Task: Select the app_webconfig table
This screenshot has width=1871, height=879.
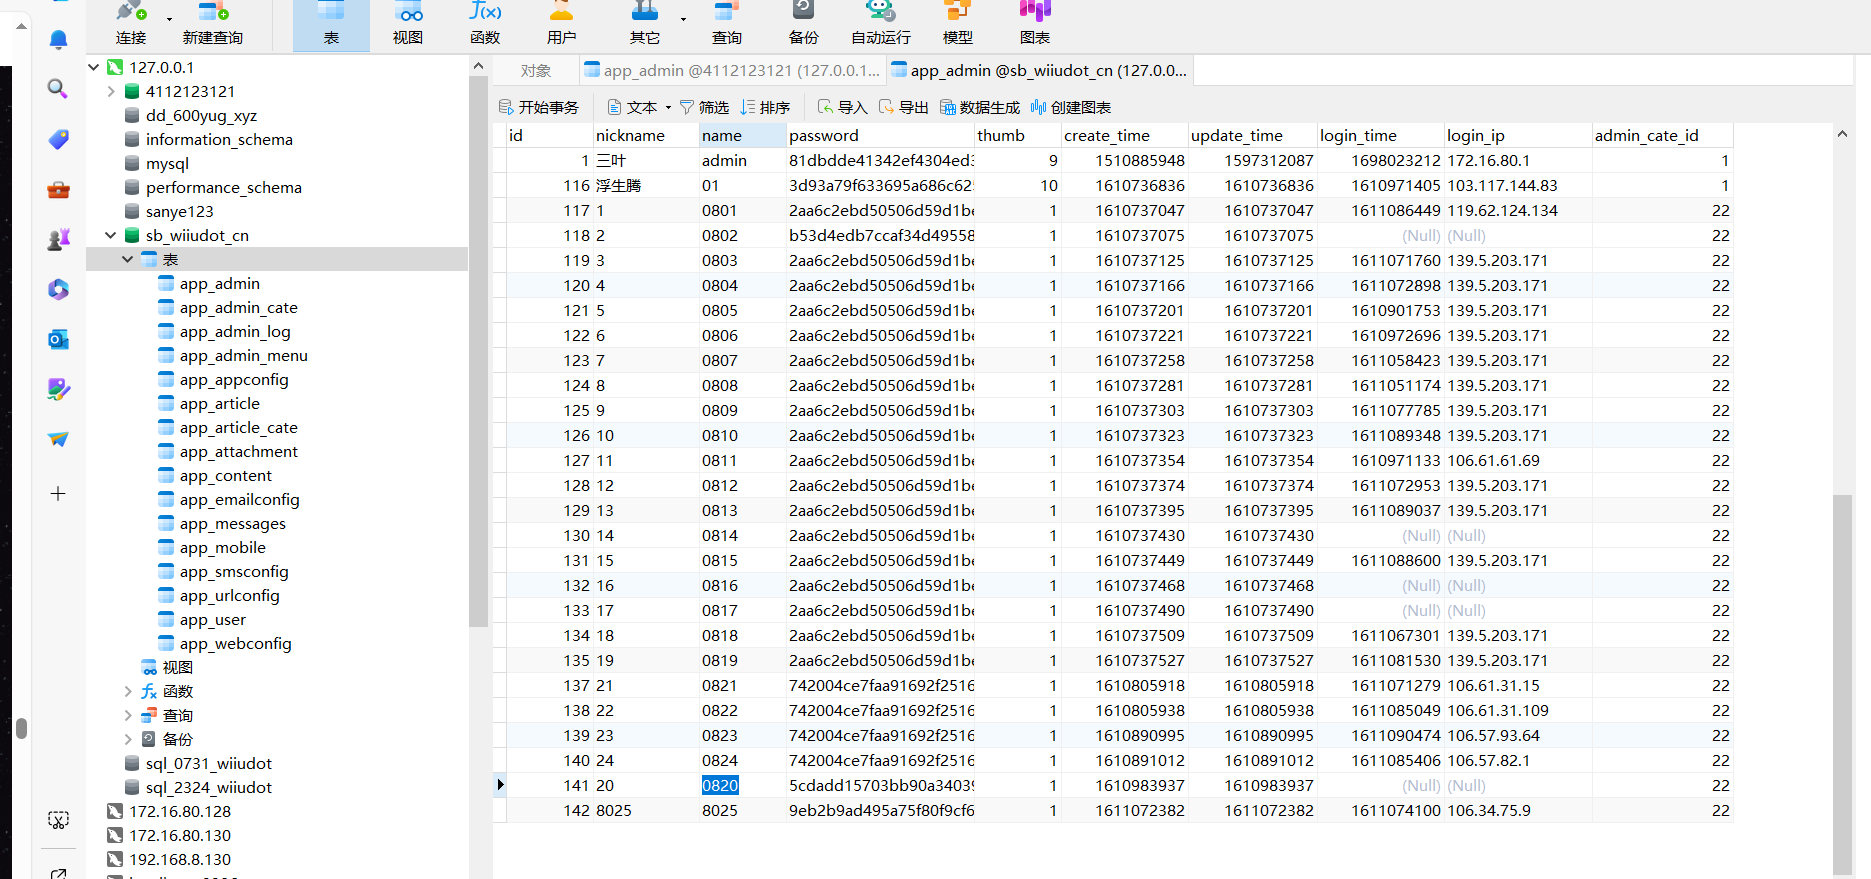Action: pyautogui.click(x=235, y=643)
